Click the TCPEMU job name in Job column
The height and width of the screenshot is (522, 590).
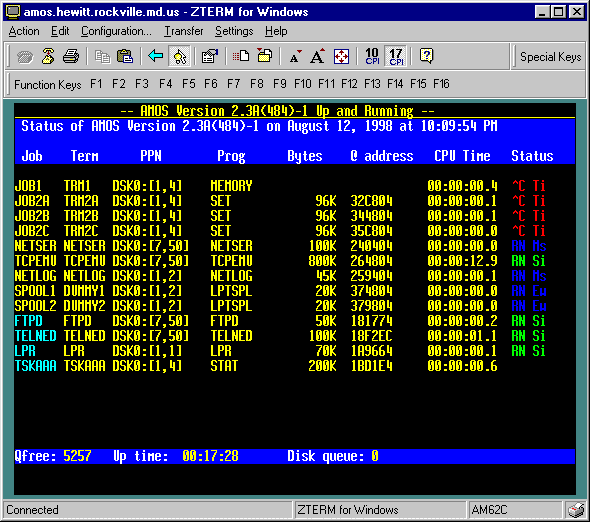click(x=35, y=261)
